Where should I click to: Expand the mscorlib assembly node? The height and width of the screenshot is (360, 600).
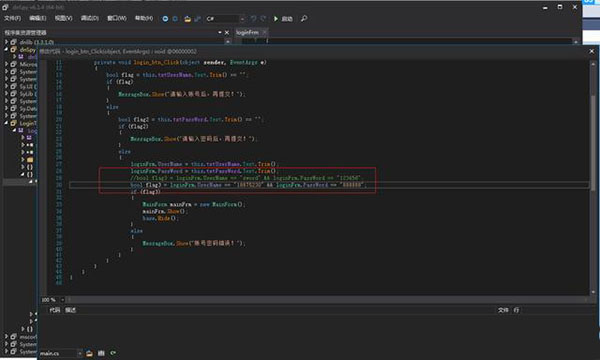click(x=7, y=337)
